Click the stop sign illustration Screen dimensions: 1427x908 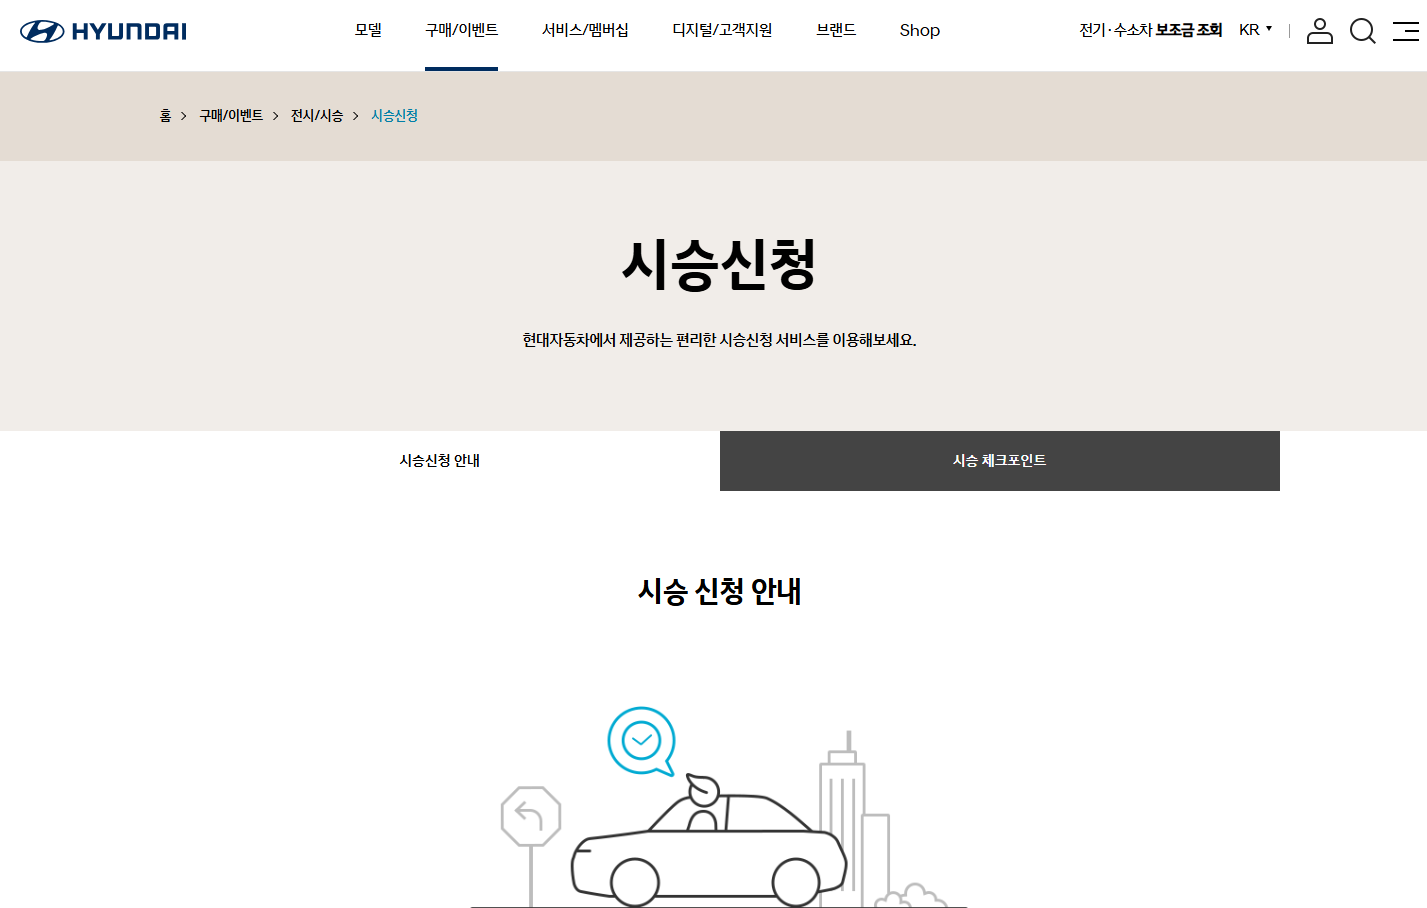coord(532,815)
